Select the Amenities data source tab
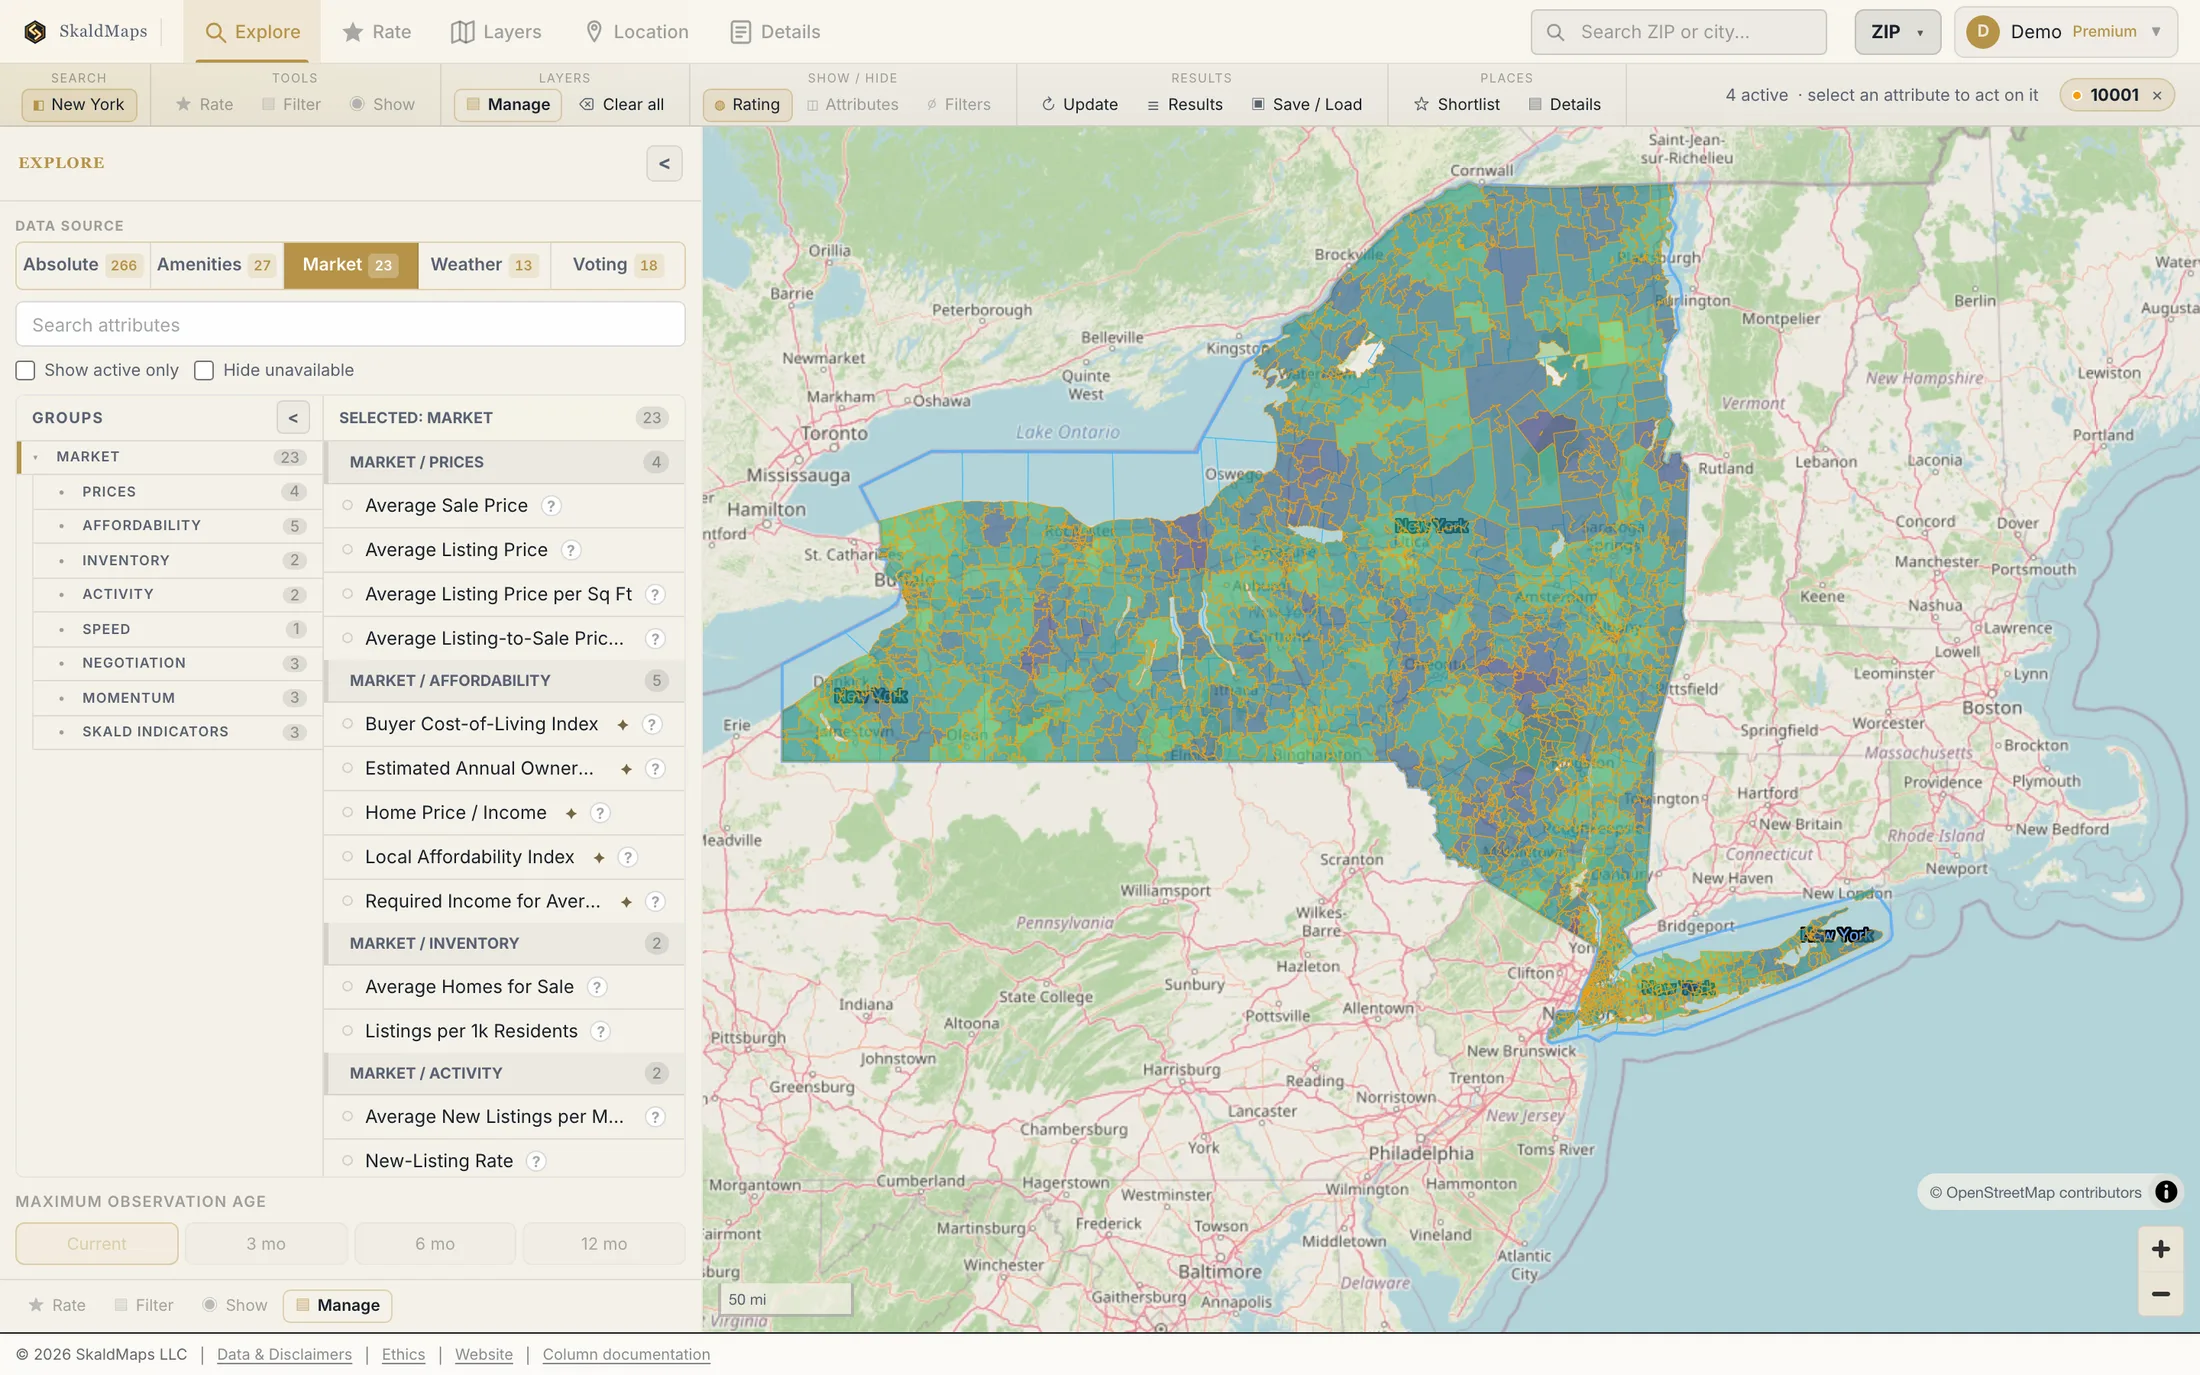The height and width of the screenshot is (1375, 2200). pos(216,265)
